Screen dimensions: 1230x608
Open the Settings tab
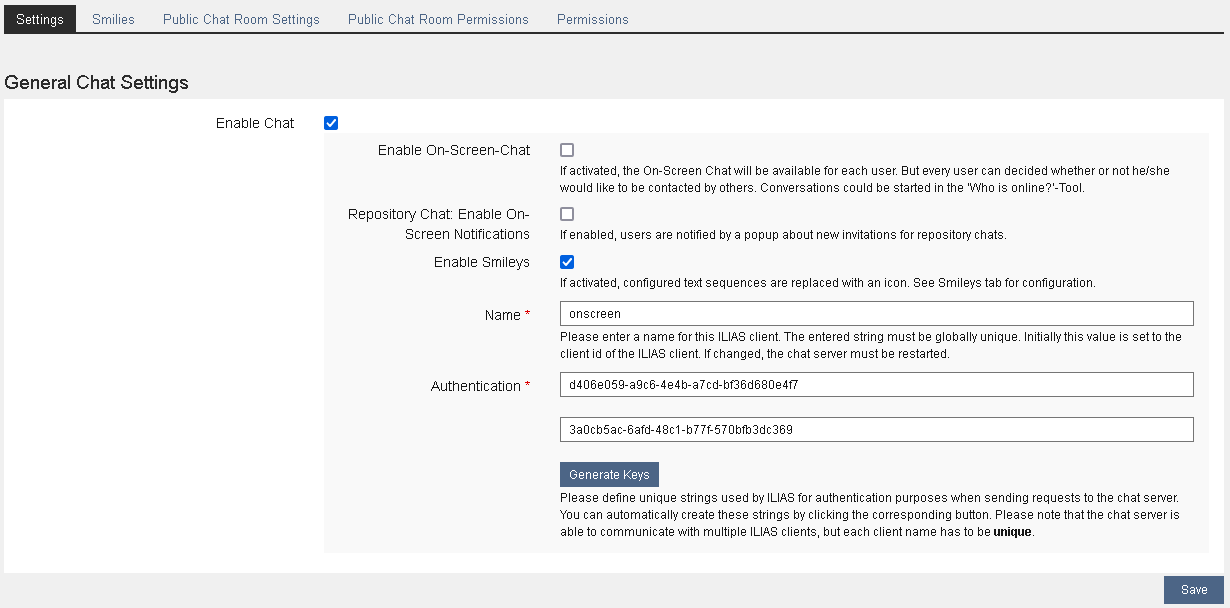click(40, 19)
